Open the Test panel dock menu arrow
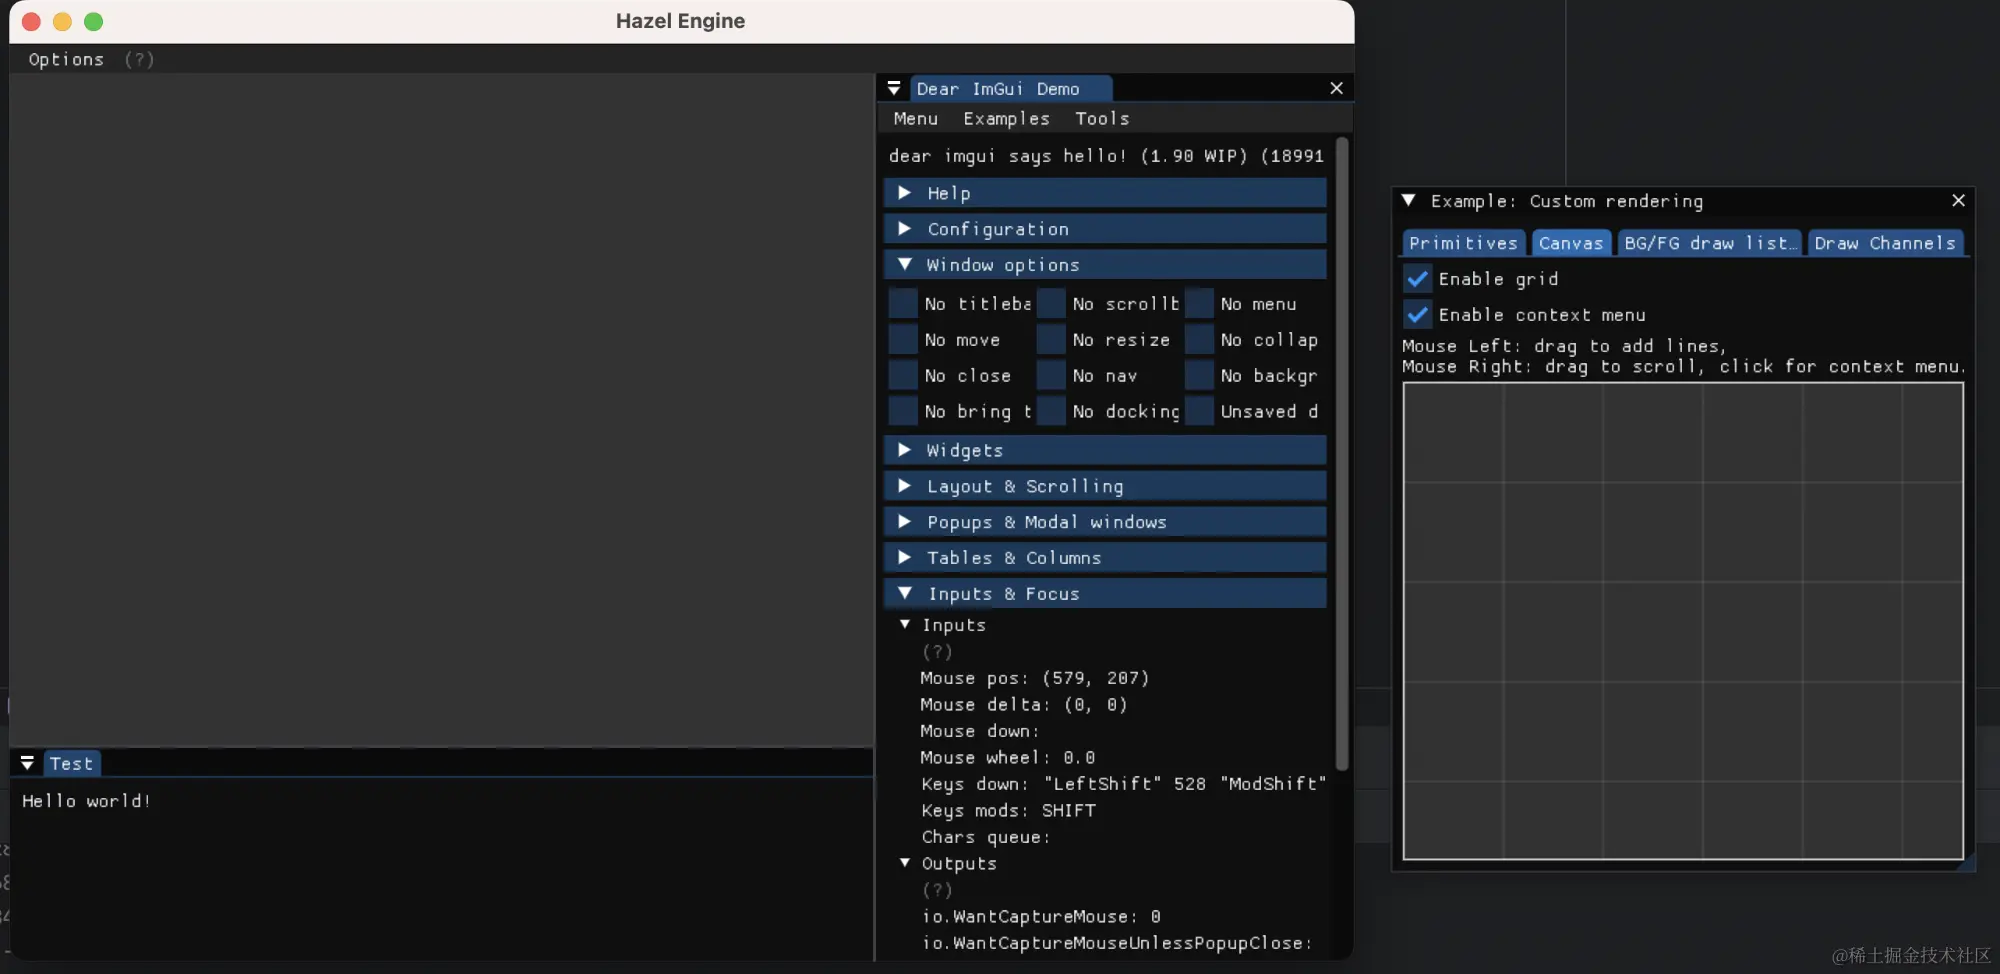Viewport: 2000px width, 974px height. point(27,763)
